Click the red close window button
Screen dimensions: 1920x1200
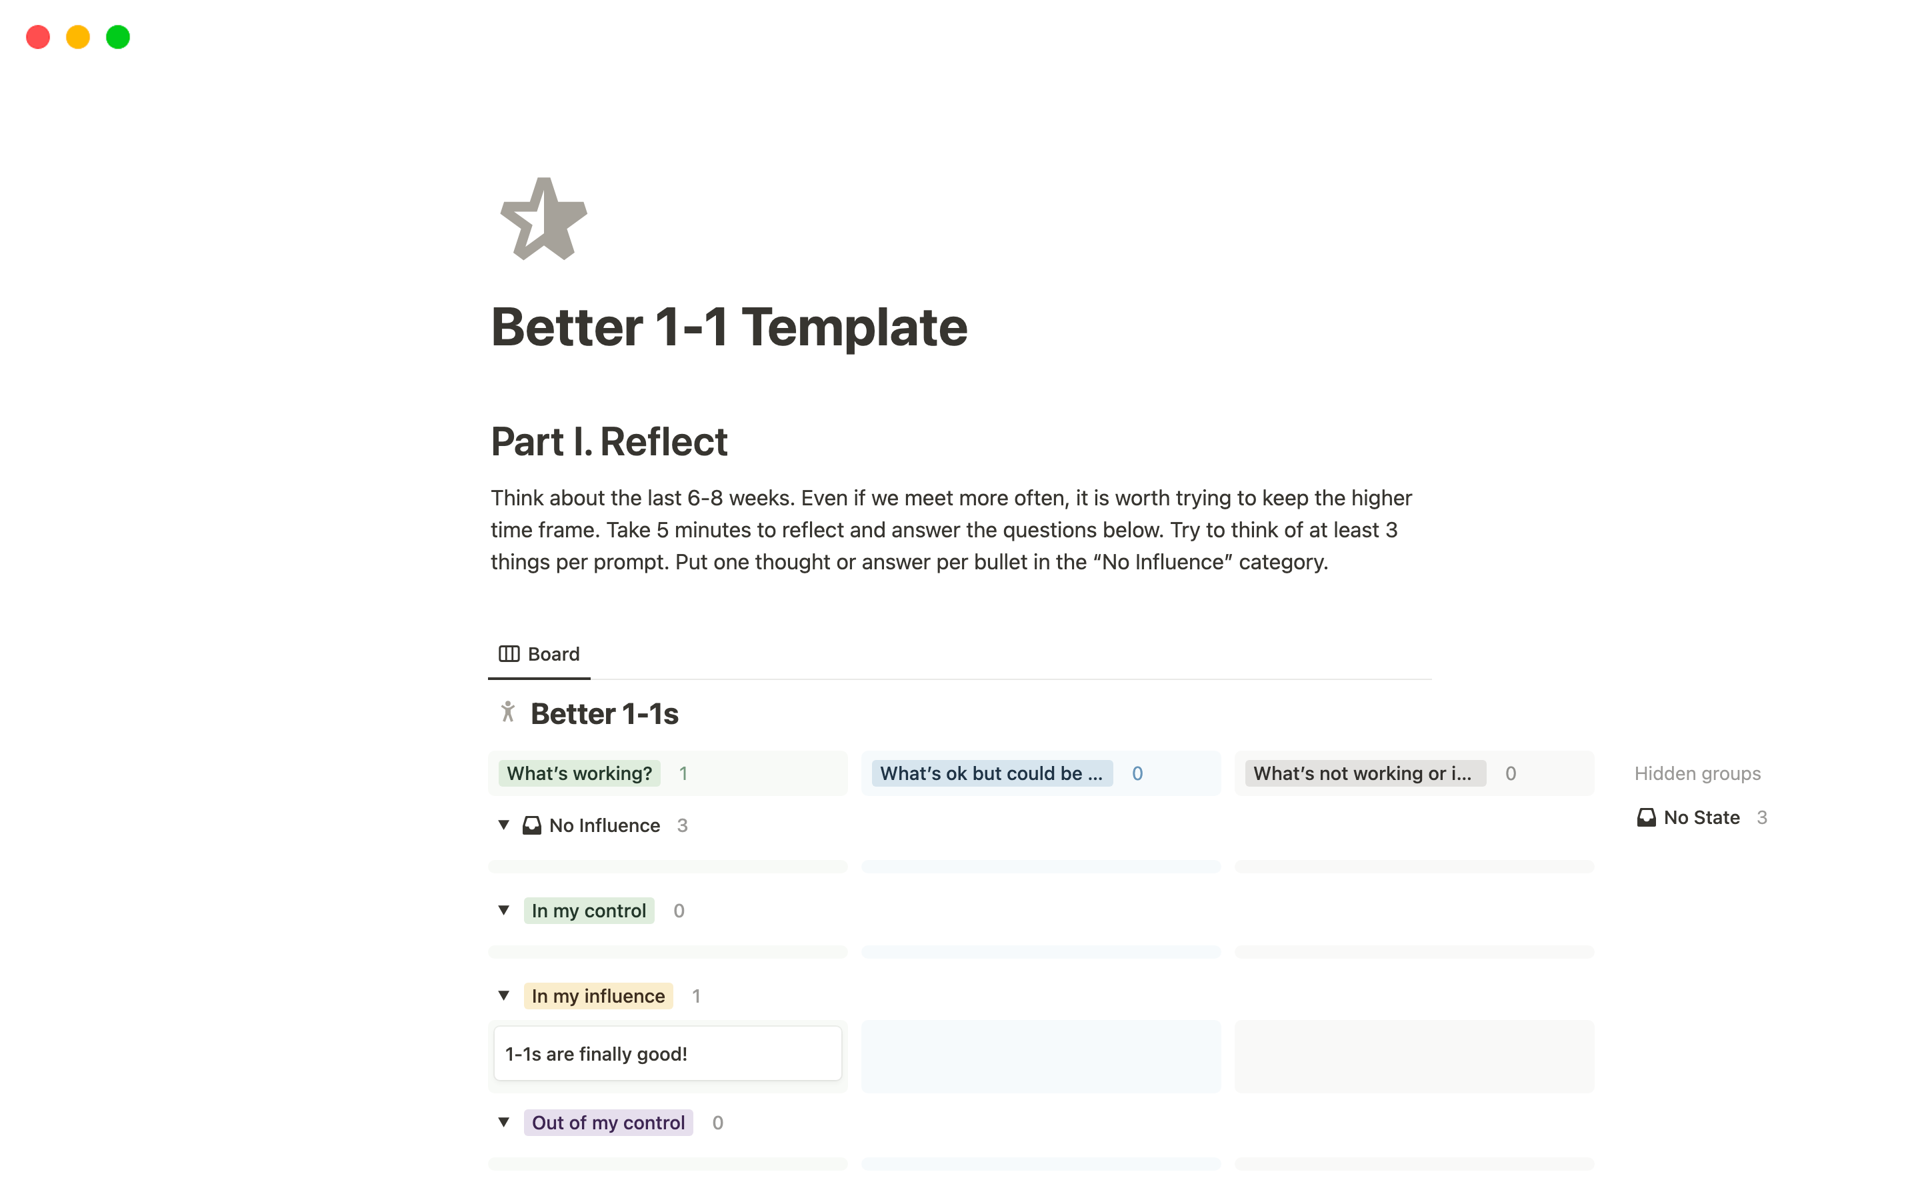pos(38,37)
